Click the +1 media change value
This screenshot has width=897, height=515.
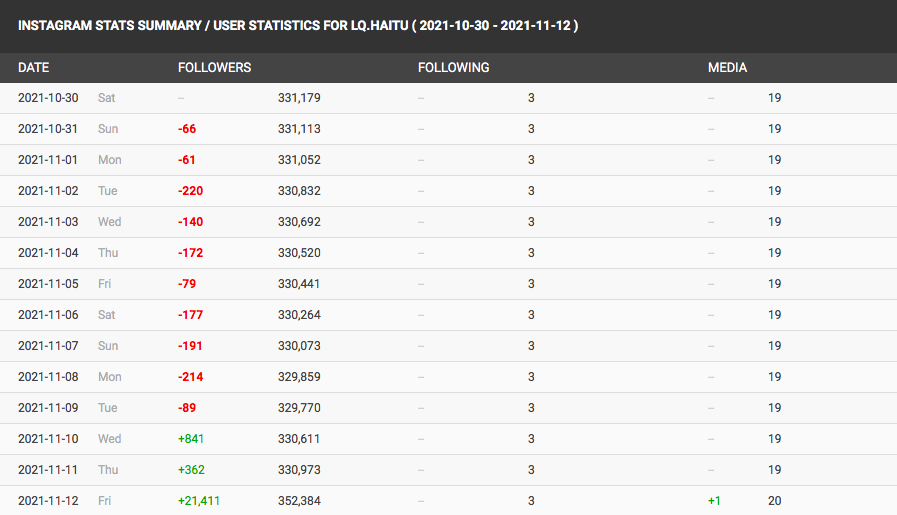tap(714, 501)
